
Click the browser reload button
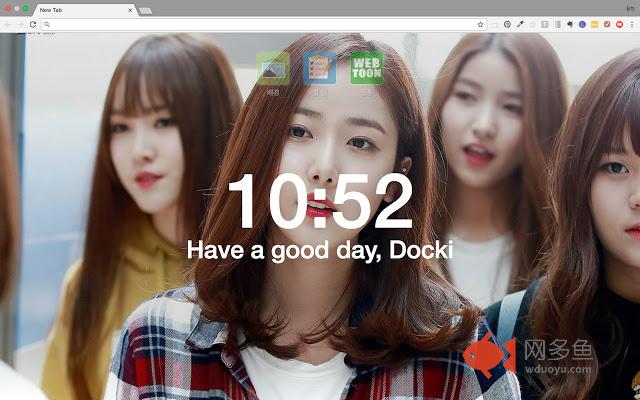34,24
